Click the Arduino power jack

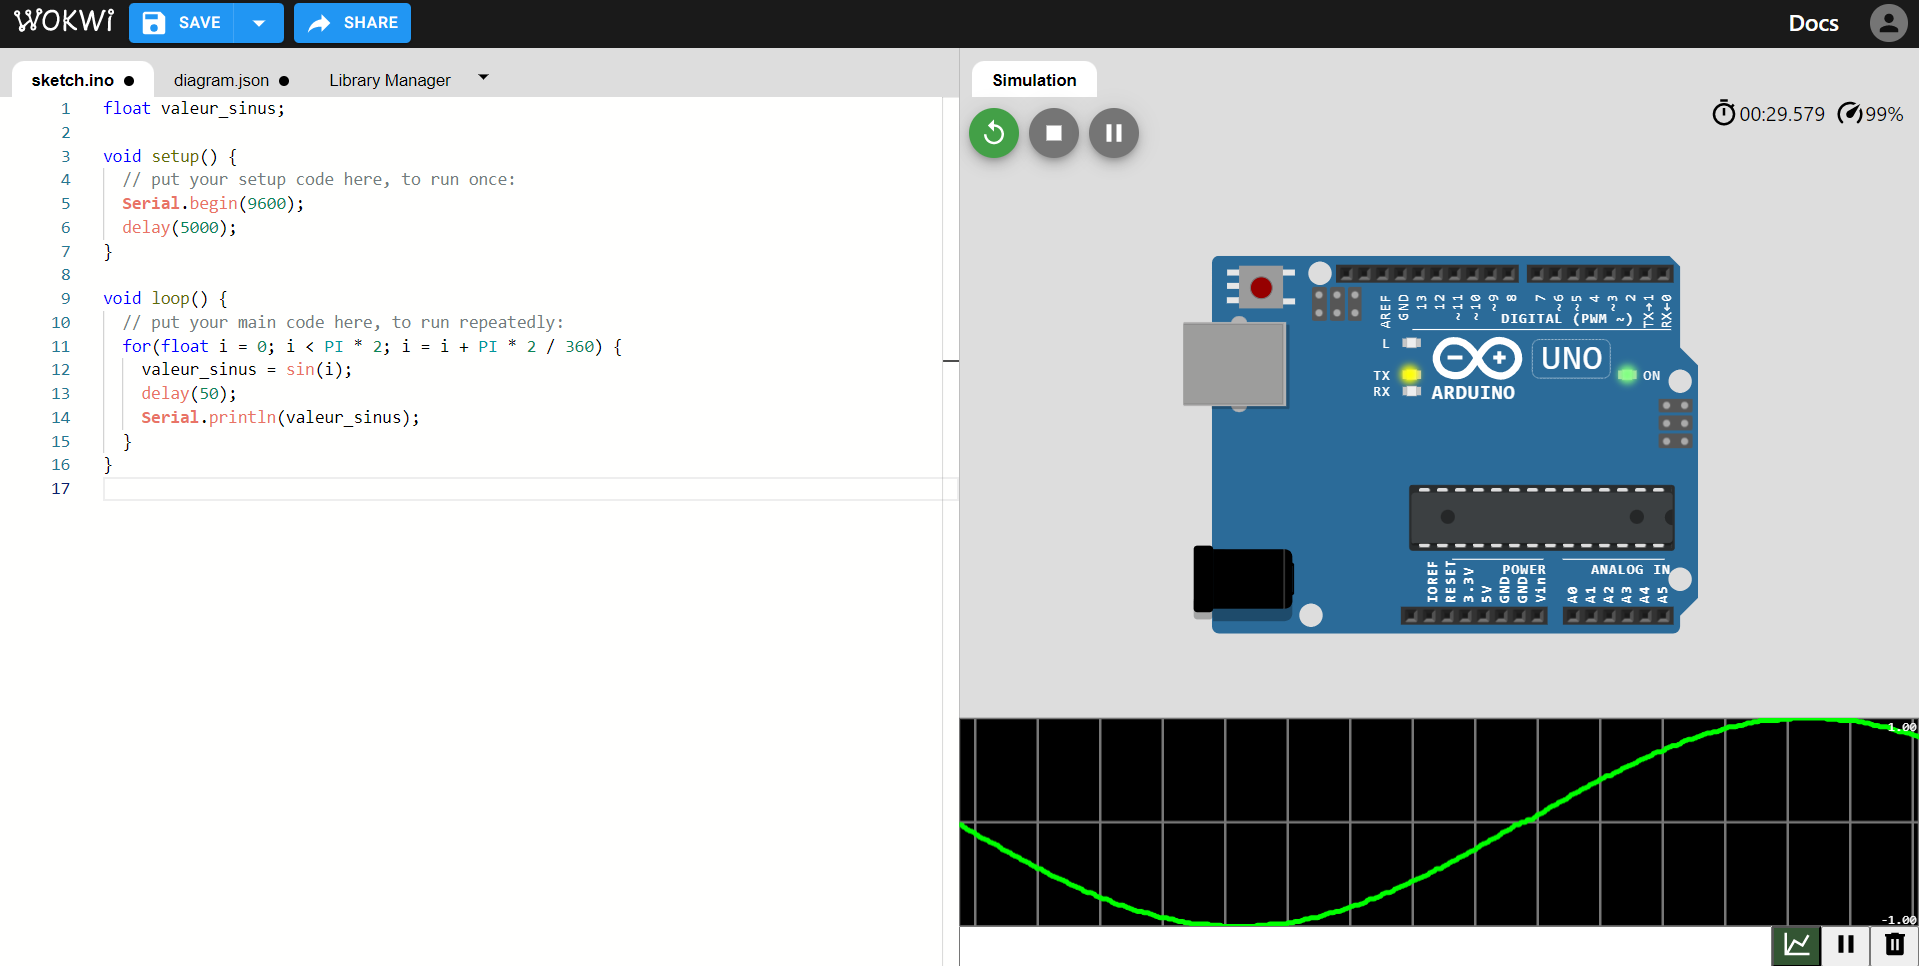click(x=1243, y=579)
